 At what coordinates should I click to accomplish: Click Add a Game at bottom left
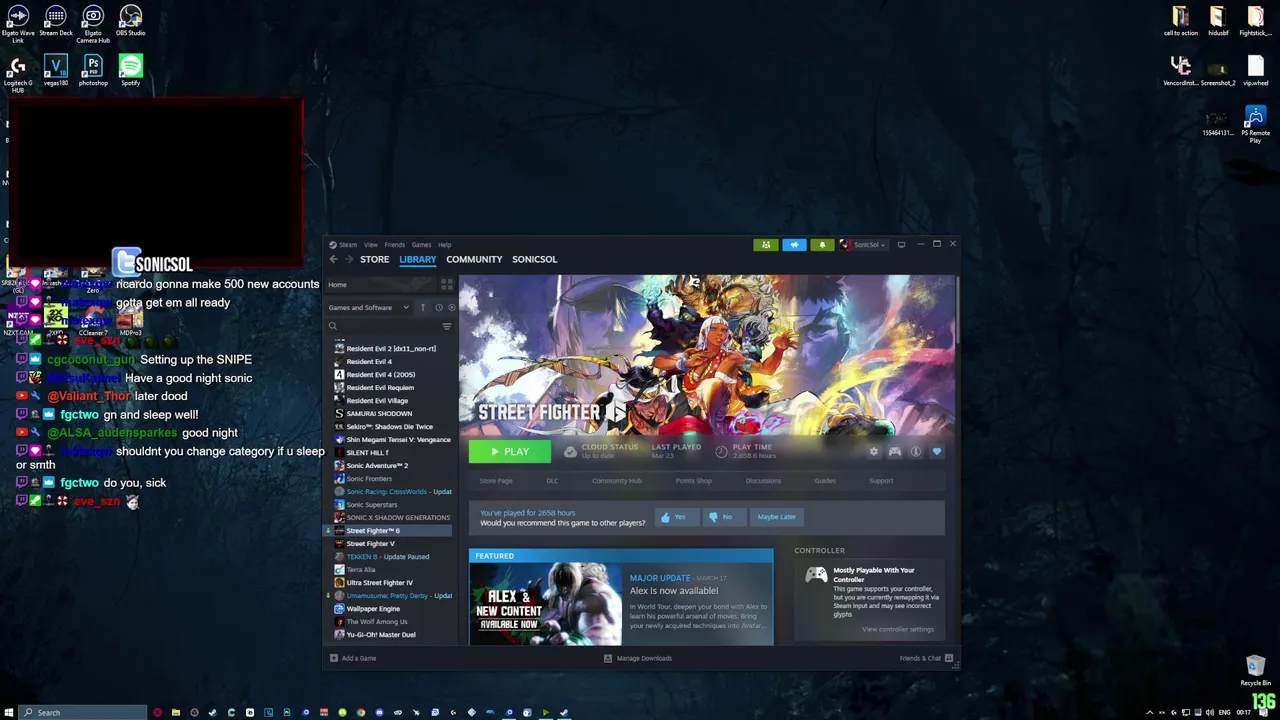pyautogui.click(x=353, y=658)
